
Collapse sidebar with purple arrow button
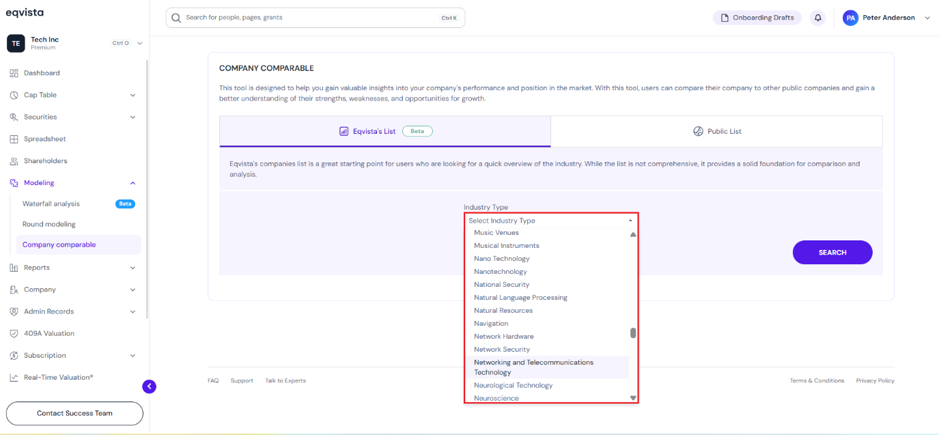pos(149,386)
